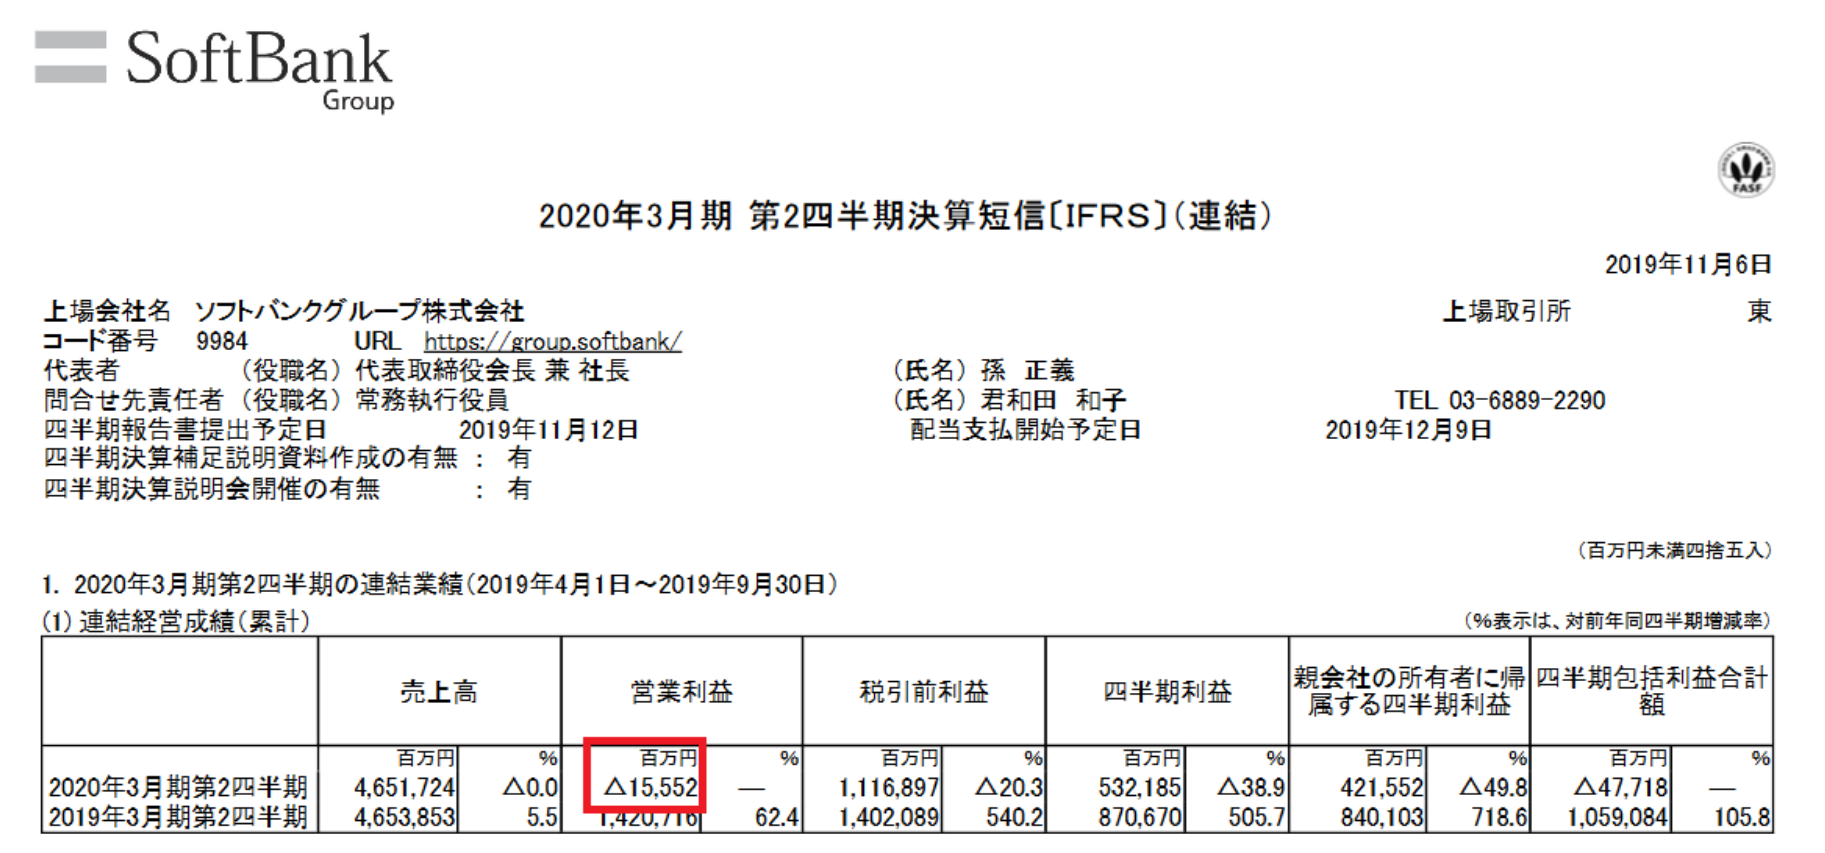Select the operating income value △15,552
Image resolution: width=1825 pixels, height=853 pixels.
pyautogui.click(x=650, y=788)
